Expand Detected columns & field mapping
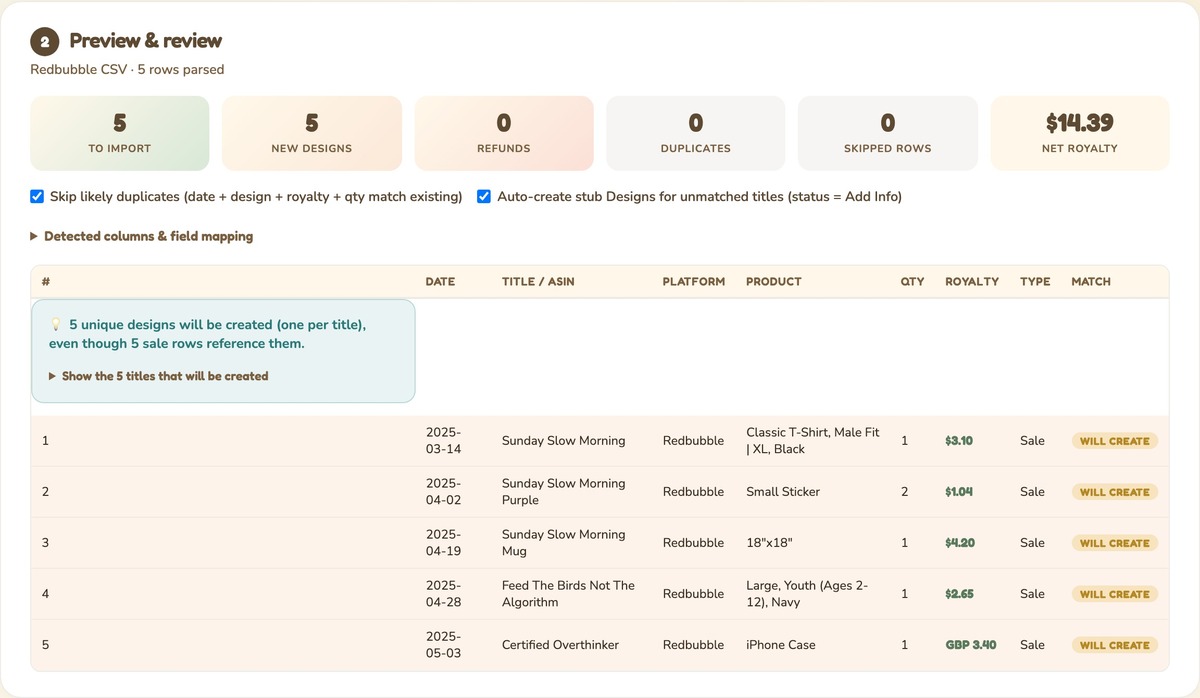Image resolution: width=1200 pixels, height=698 pixels. 142,237
